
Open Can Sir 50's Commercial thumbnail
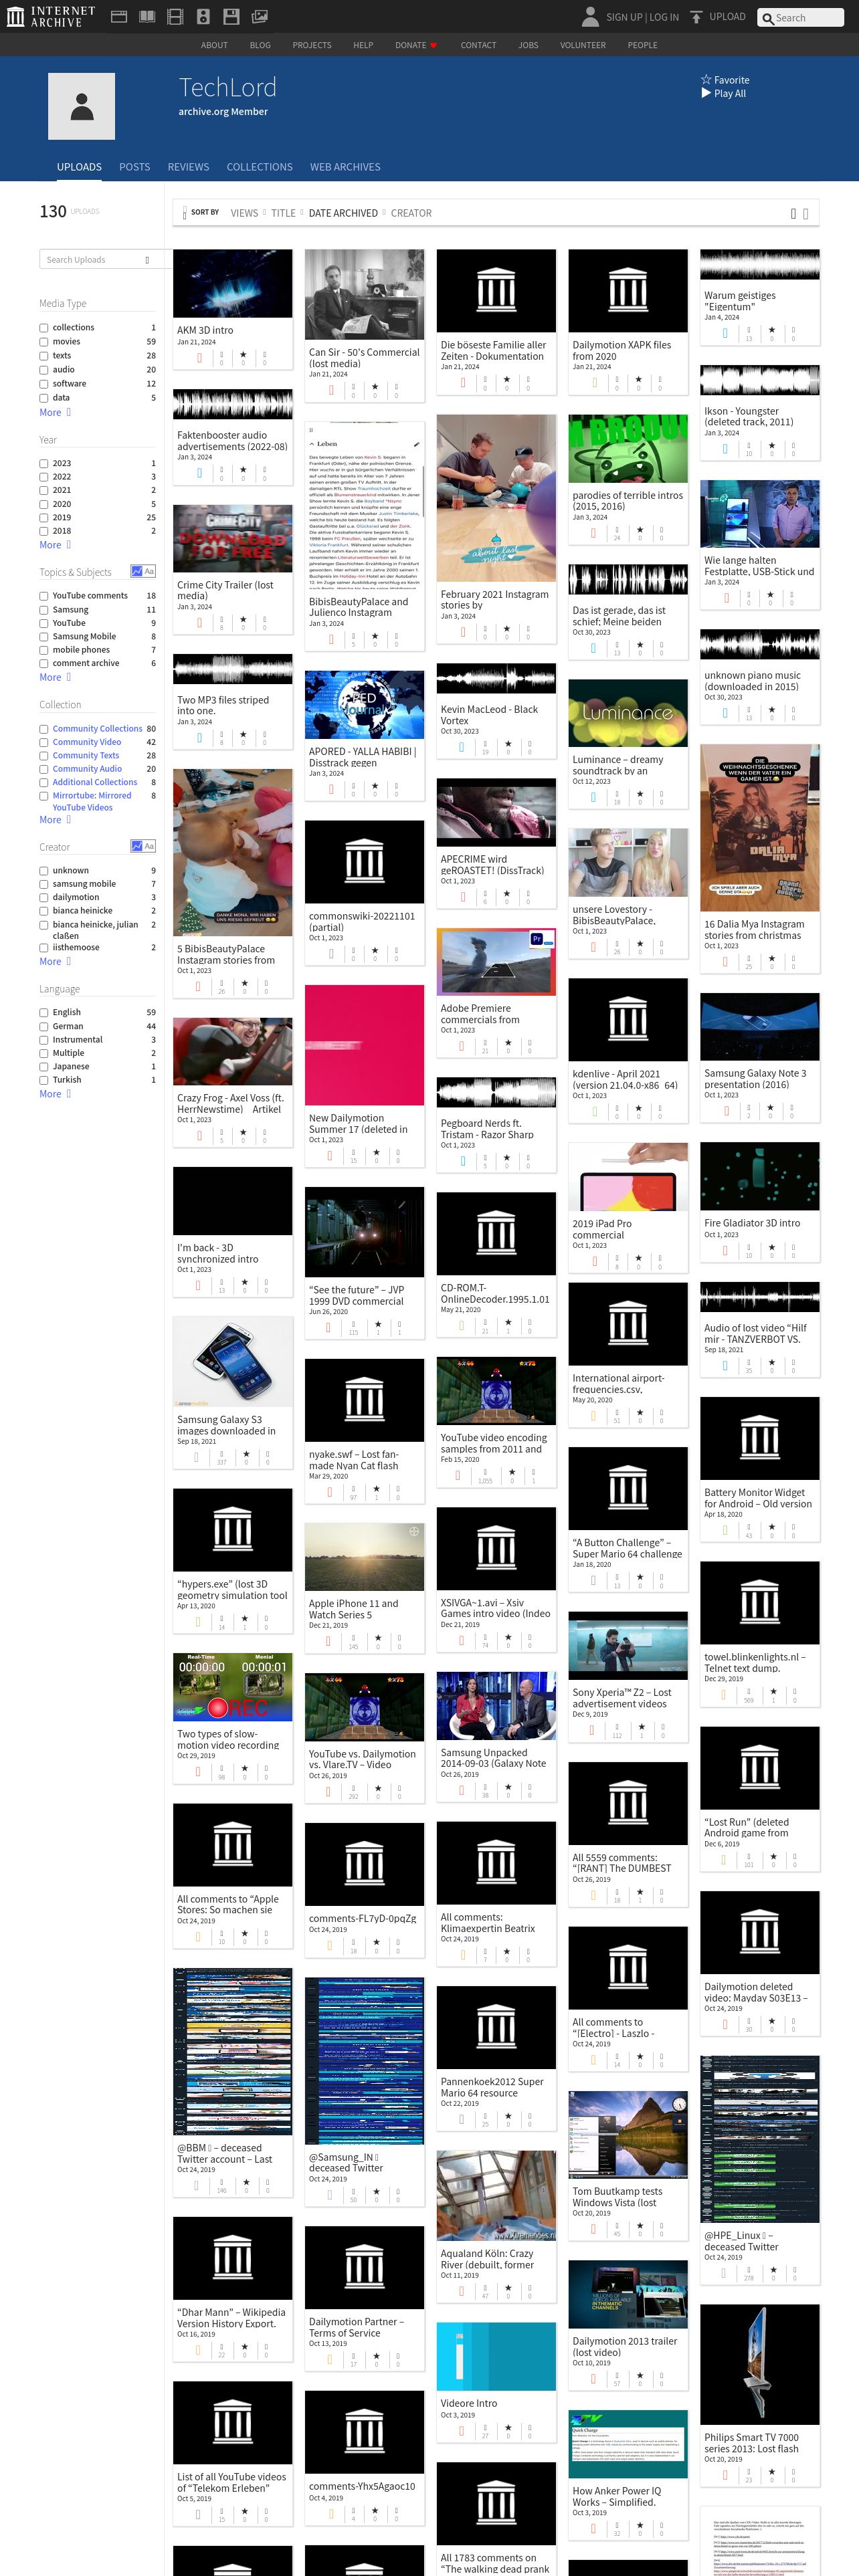[364, 295]
